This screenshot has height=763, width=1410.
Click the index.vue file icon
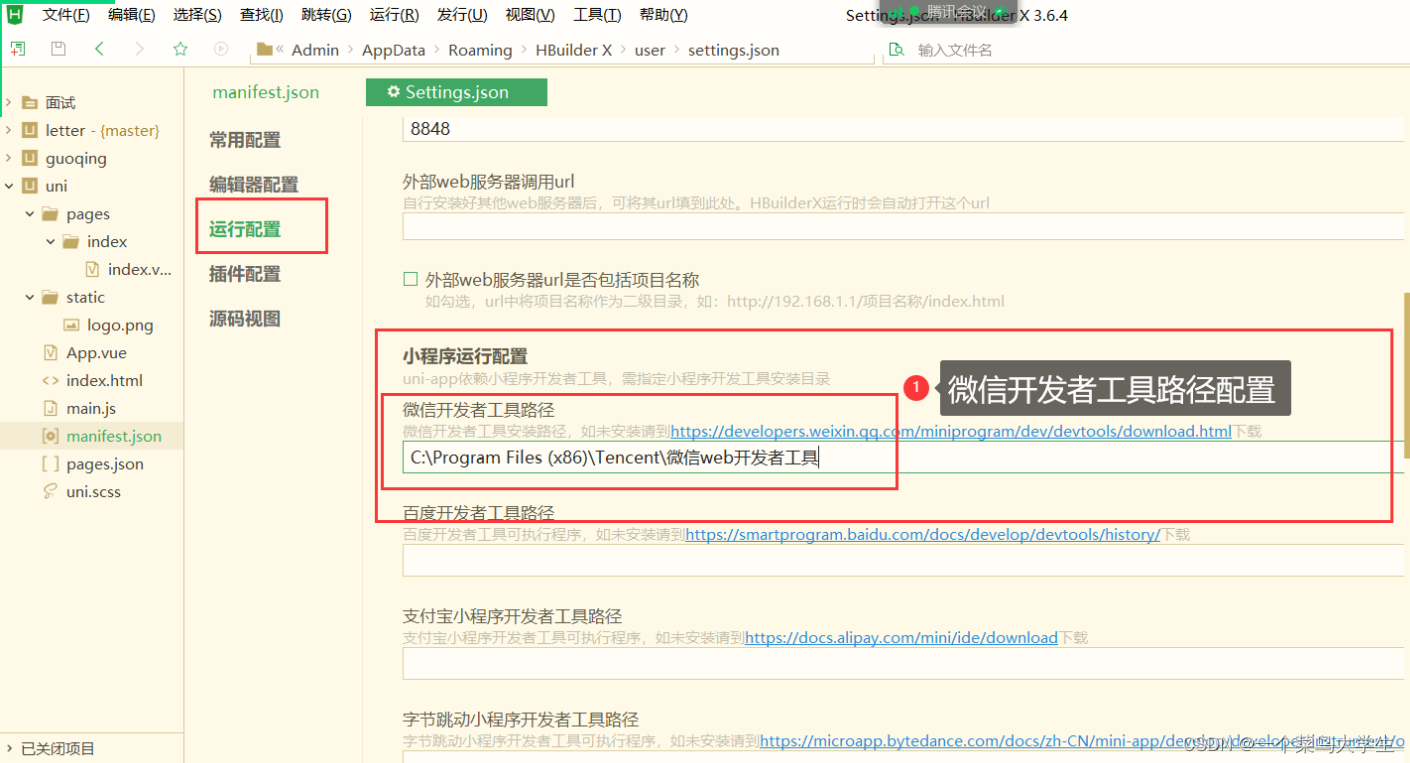click(x=93, y=269)
